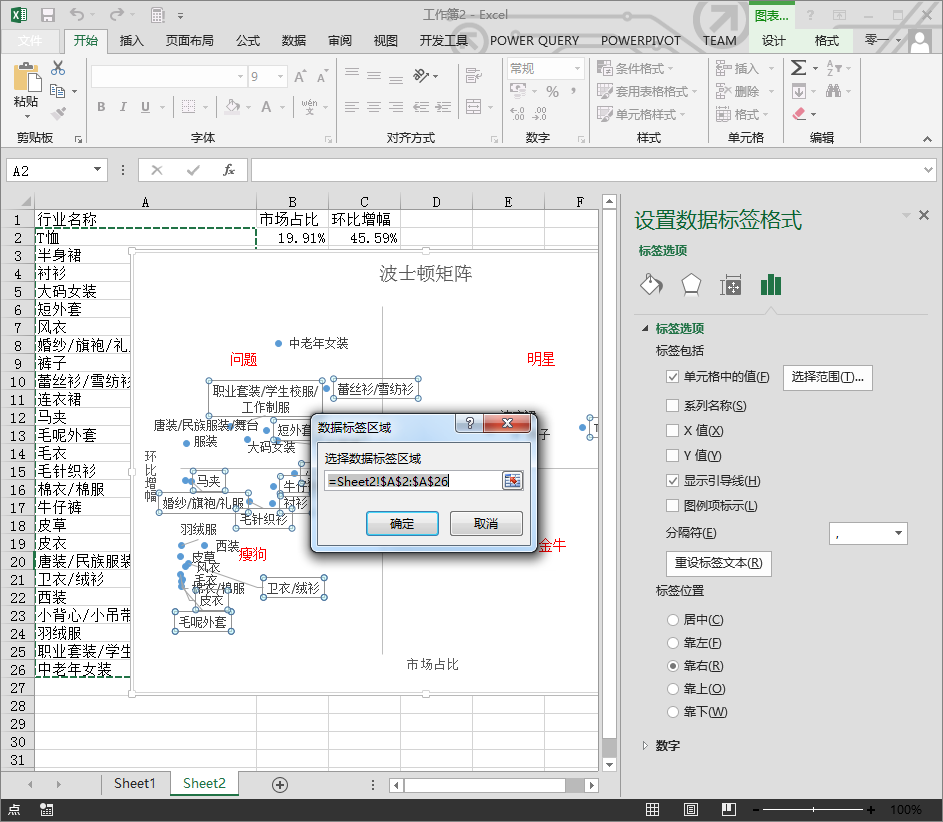Open the font size dropdown
The width and height of the screenshot is (943, 822).
(x=280, y=76)
